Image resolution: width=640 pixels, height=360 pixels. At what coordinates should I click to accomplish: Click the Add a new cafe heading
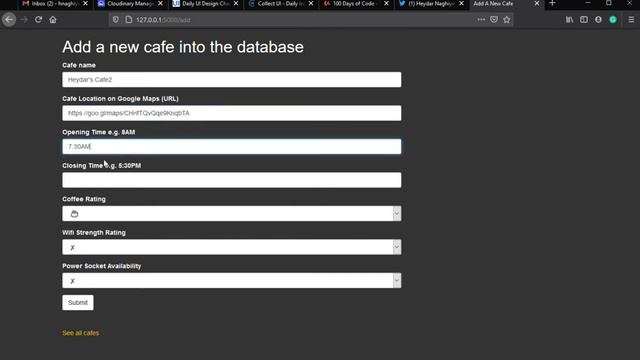(183, 47)
